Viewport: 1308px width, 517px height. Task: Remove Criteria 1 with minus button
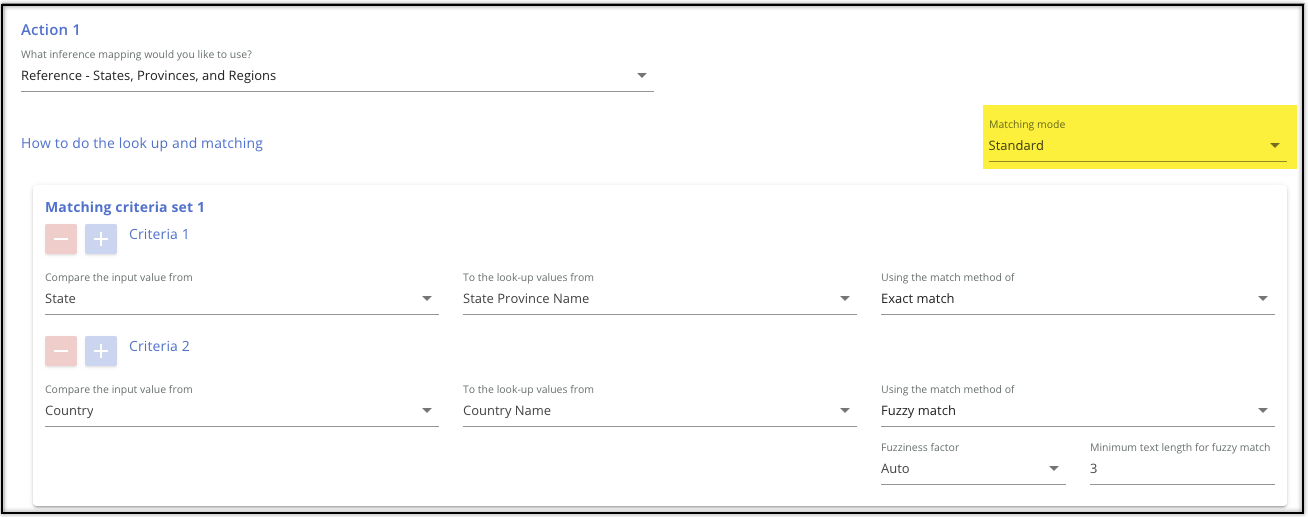(61, 238)
